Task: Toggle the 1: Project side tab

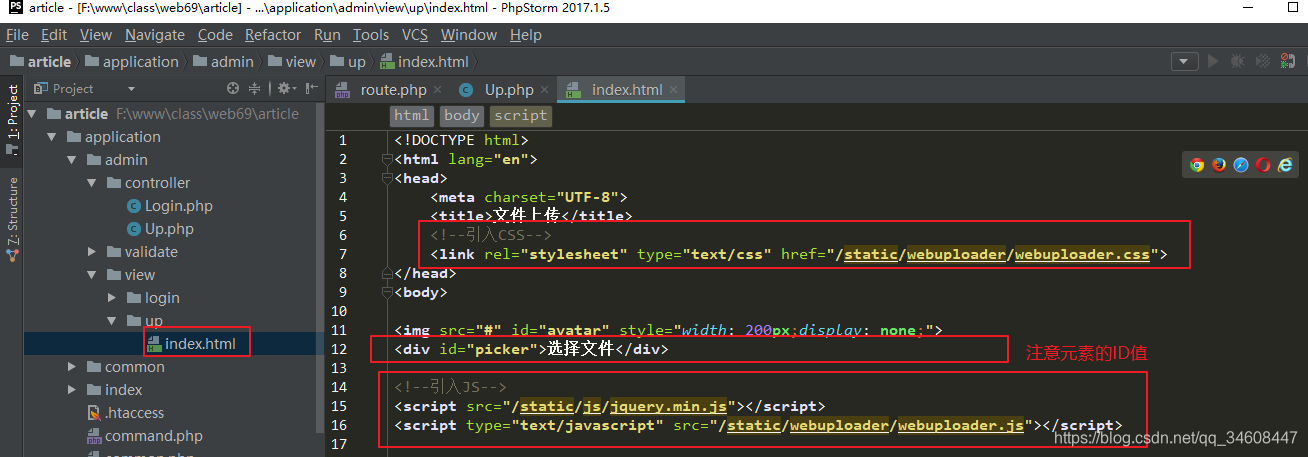Action: [x=13, y=118]
